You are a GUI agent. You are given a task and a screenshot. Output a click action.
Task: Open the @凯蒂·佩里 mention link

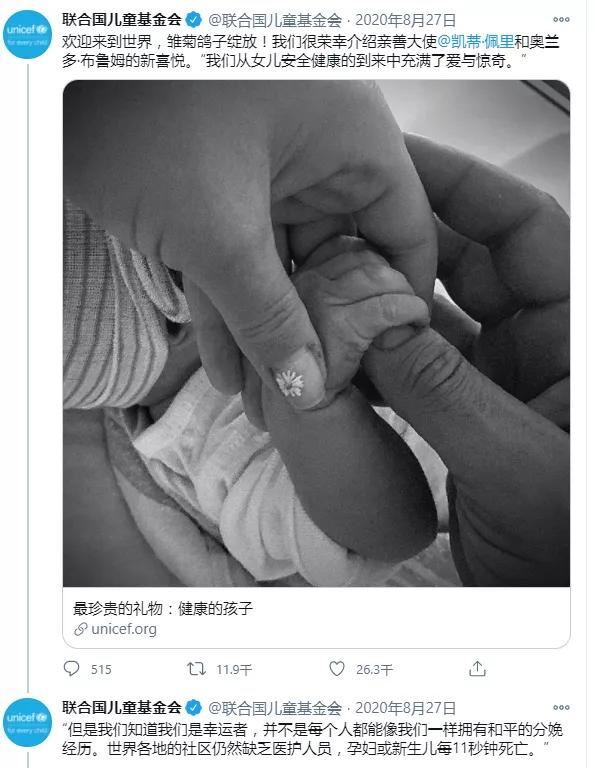click(x=475, y=41)
